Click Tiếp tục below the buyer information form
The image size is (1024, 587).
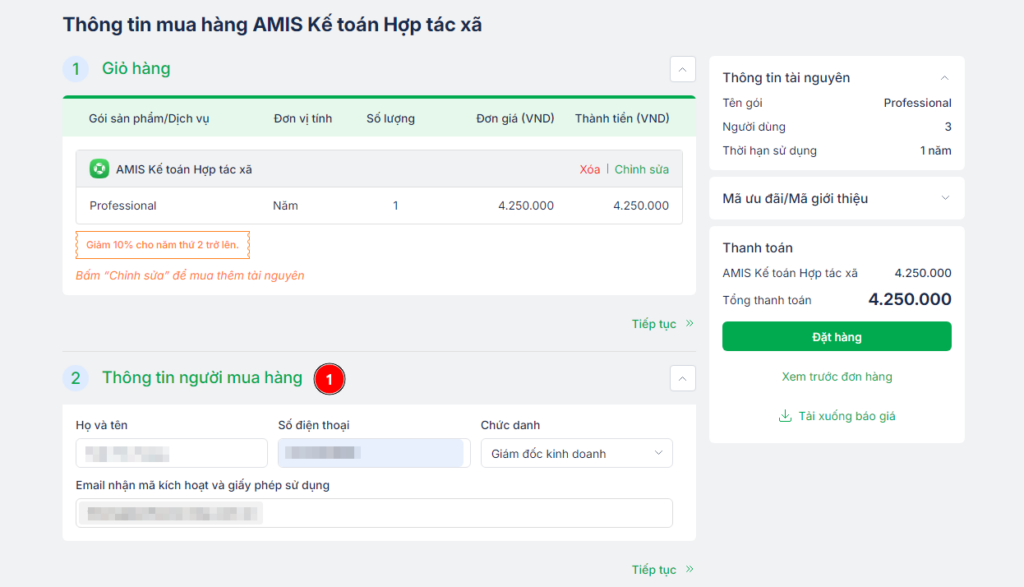coord(662,569)
